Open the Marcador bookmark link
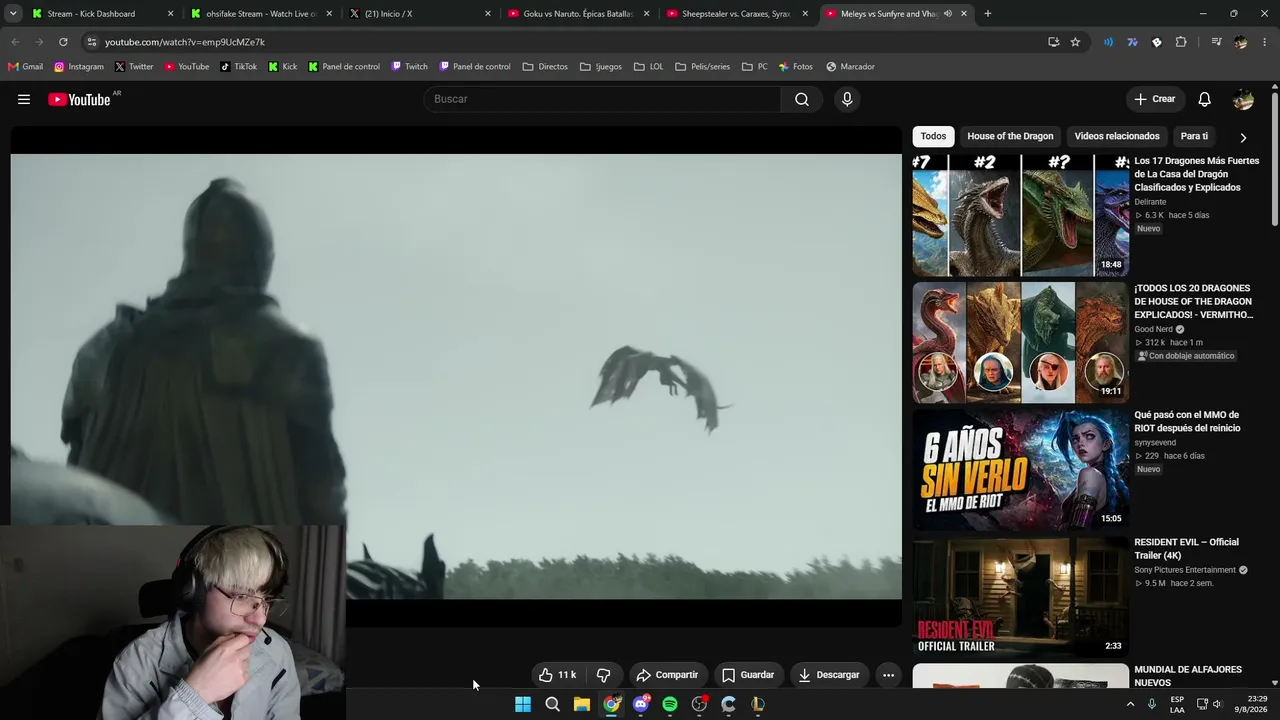 (x=850, y=67)
